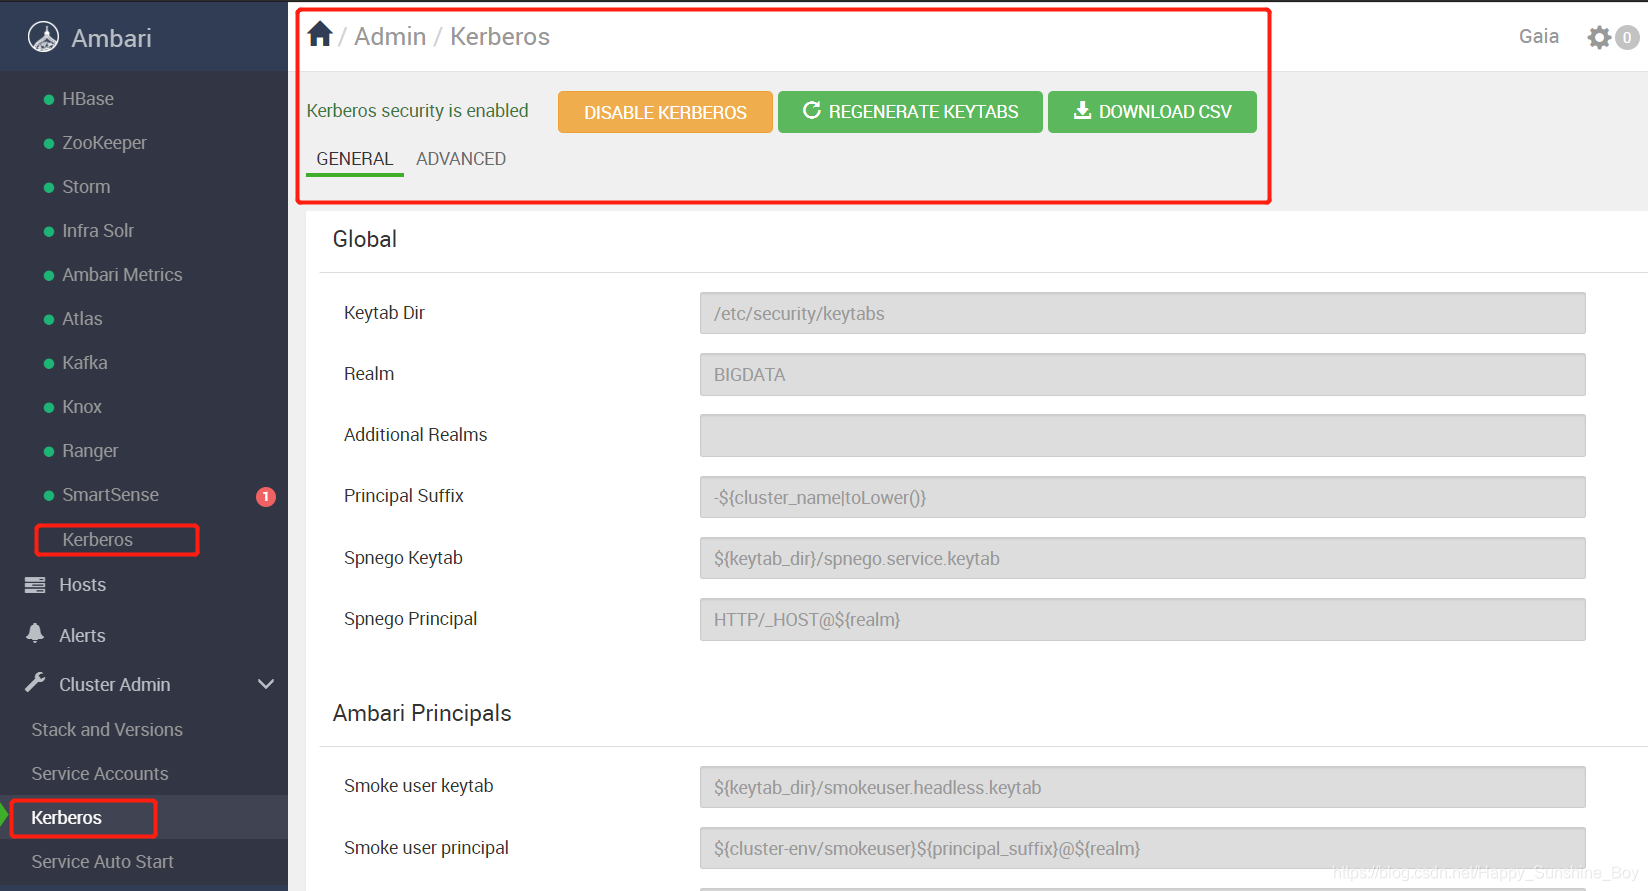Click the SmartSense alert badge
1648x891 pixels.
[266, 496]
